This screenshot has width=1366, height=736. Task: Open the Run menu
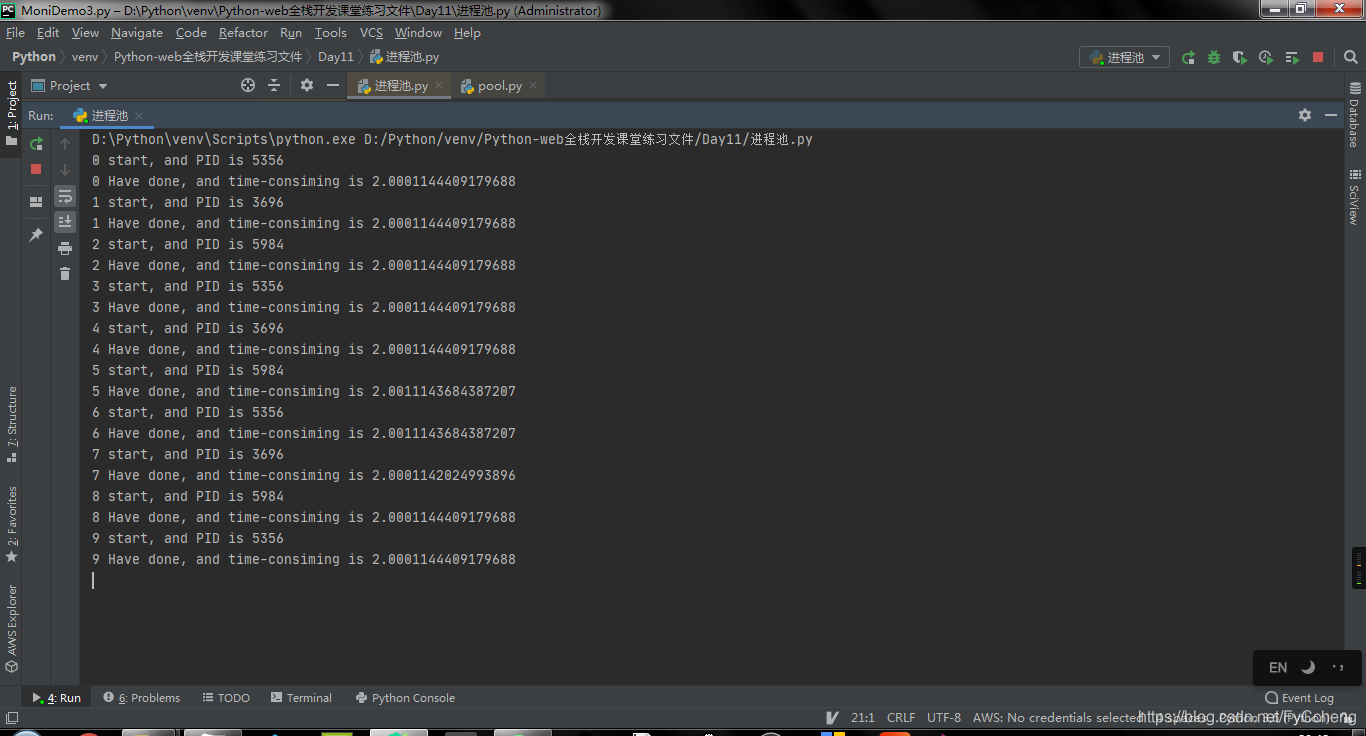pyautogui.click(x=291, y=33)
